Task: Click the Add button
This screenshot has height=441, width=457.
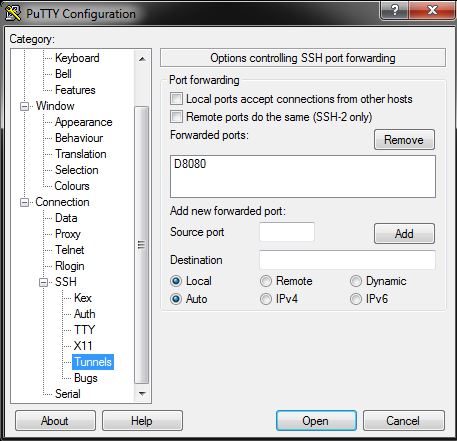Action: (x=404, y=234)
